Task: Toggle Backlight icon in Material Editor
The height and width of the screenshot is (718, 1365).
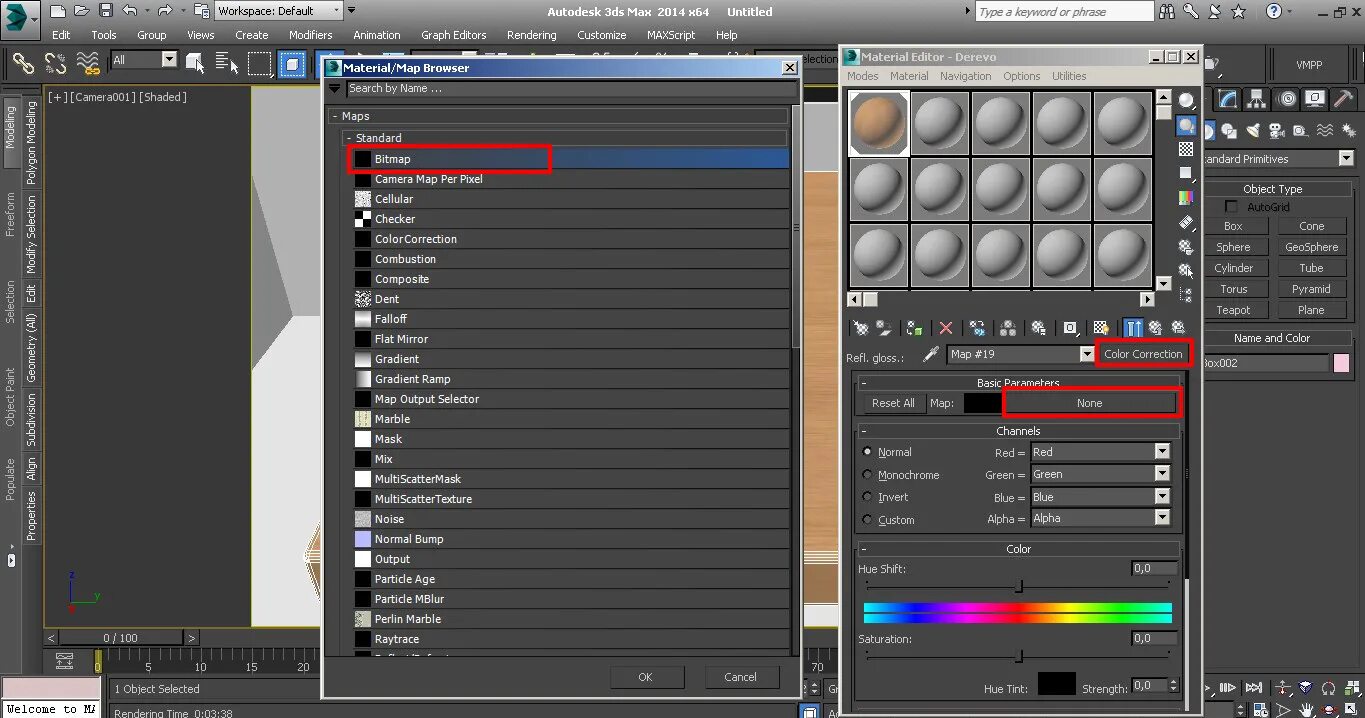Action: 1186,126
